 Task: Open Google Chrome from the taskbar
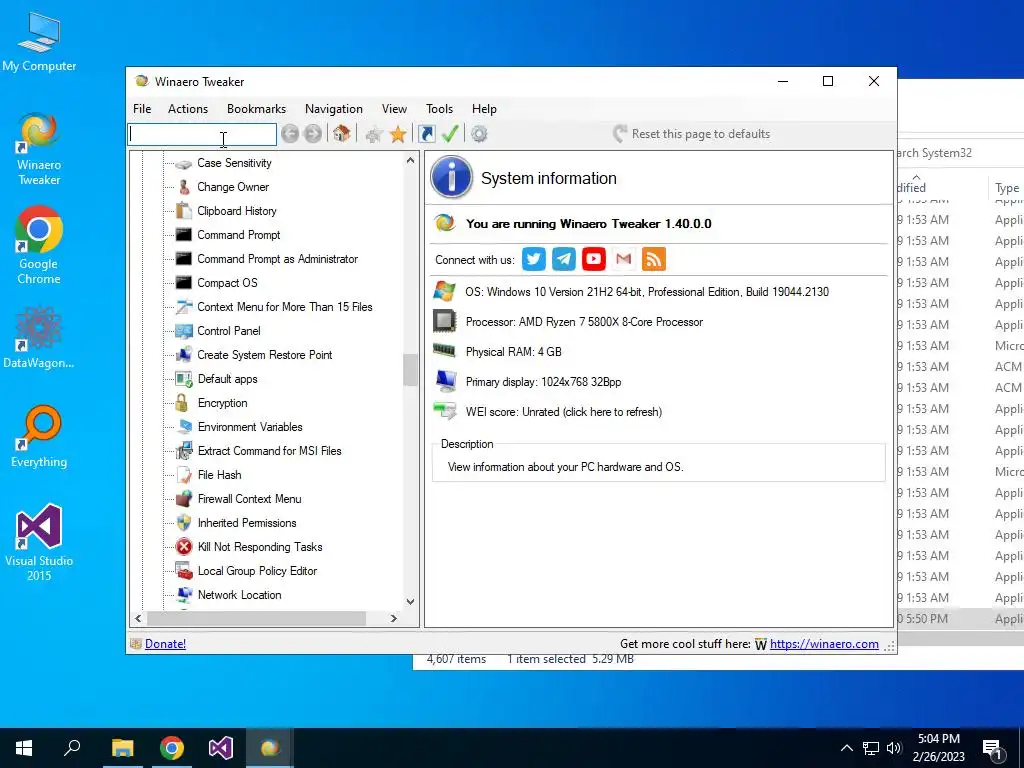[x=172, y=748]
